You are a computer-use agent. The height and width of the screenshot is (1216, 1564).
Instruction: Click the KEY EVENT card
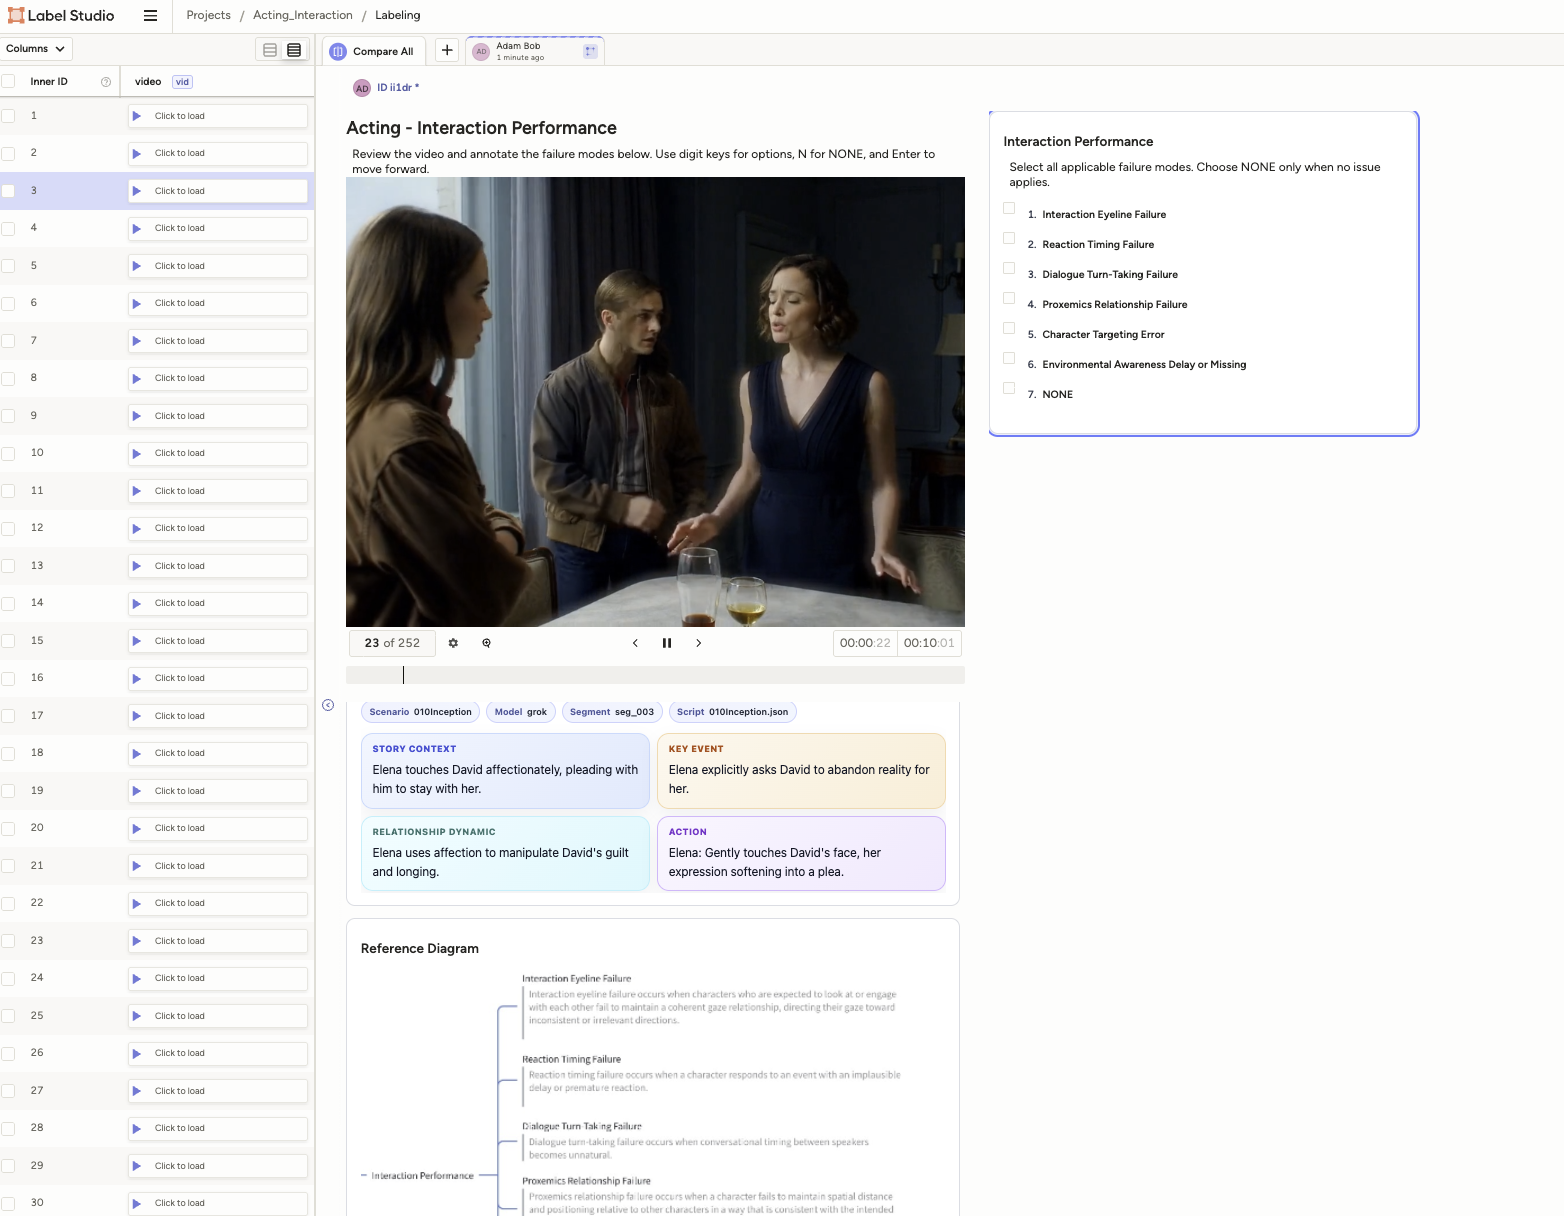pos(801,771)
